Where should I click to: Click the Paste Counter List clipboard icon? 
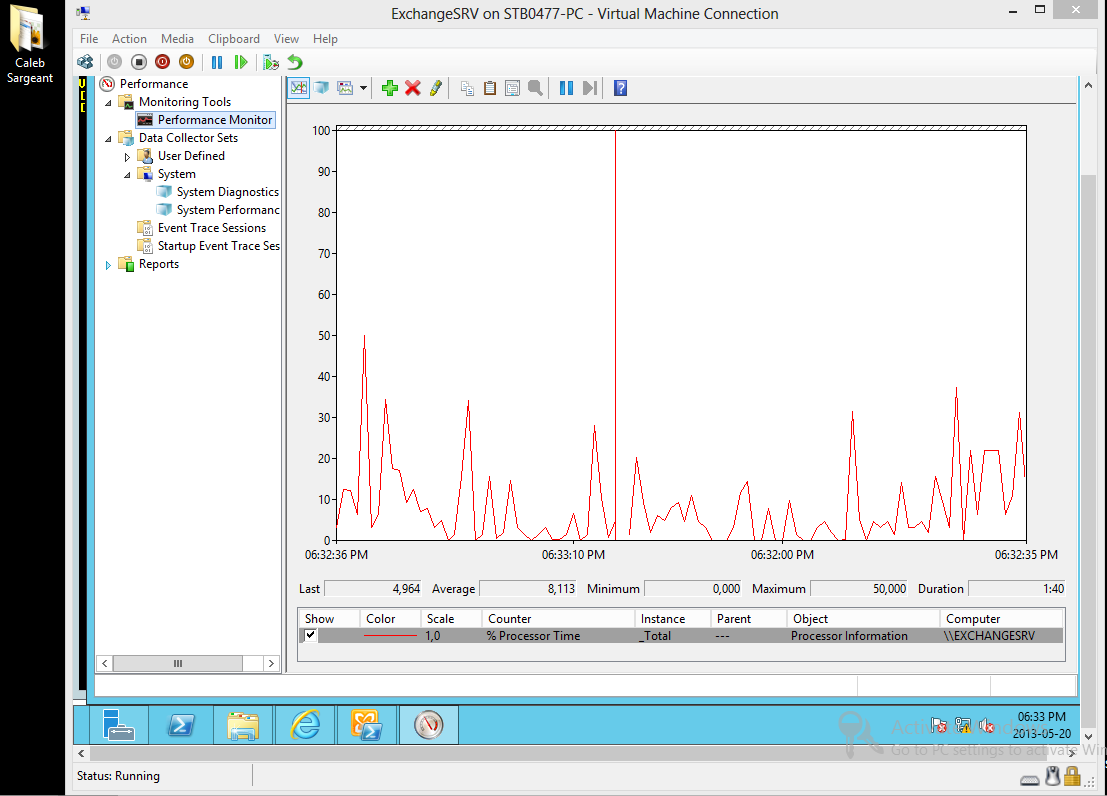pyautogui.click(x=490, y=88)
